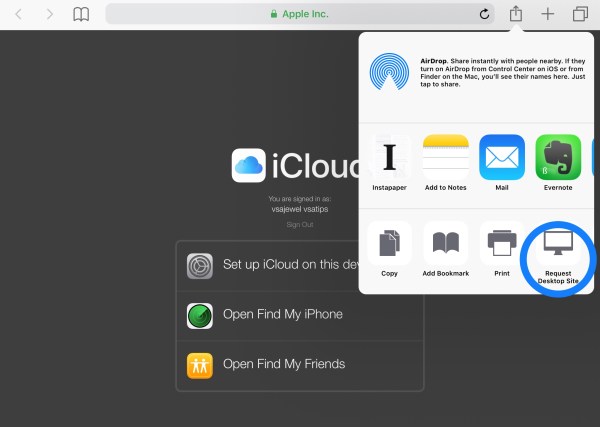Show all tabs with the overview icon
The width and height of the screenshot is (600, 427).
tap(580, 14)
